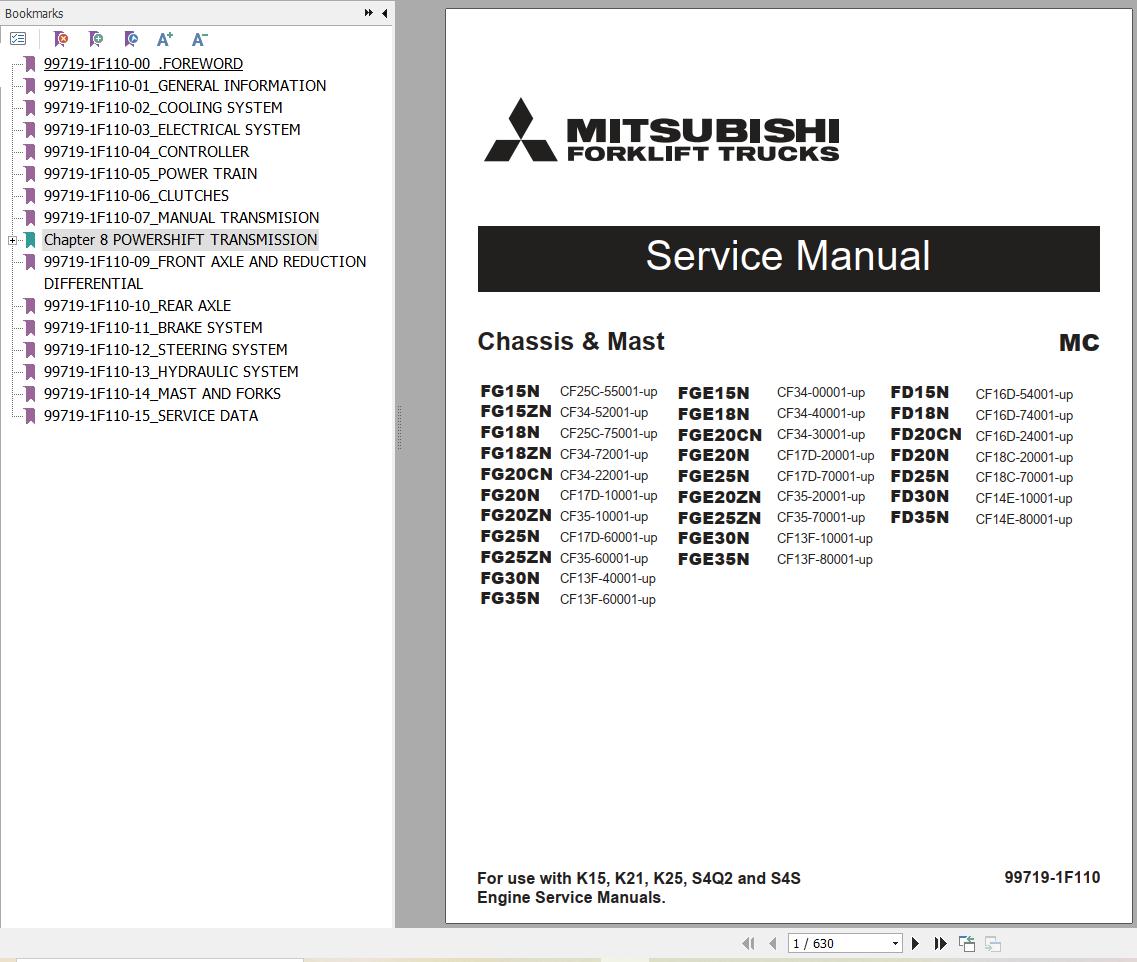Click the FG15N model name
1137x962 pixels.
pos(510,391)
